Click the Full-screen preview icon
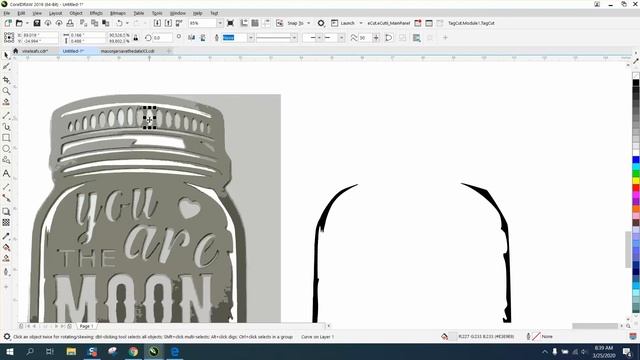Screen dimensions: 640x360 [230, 23]
